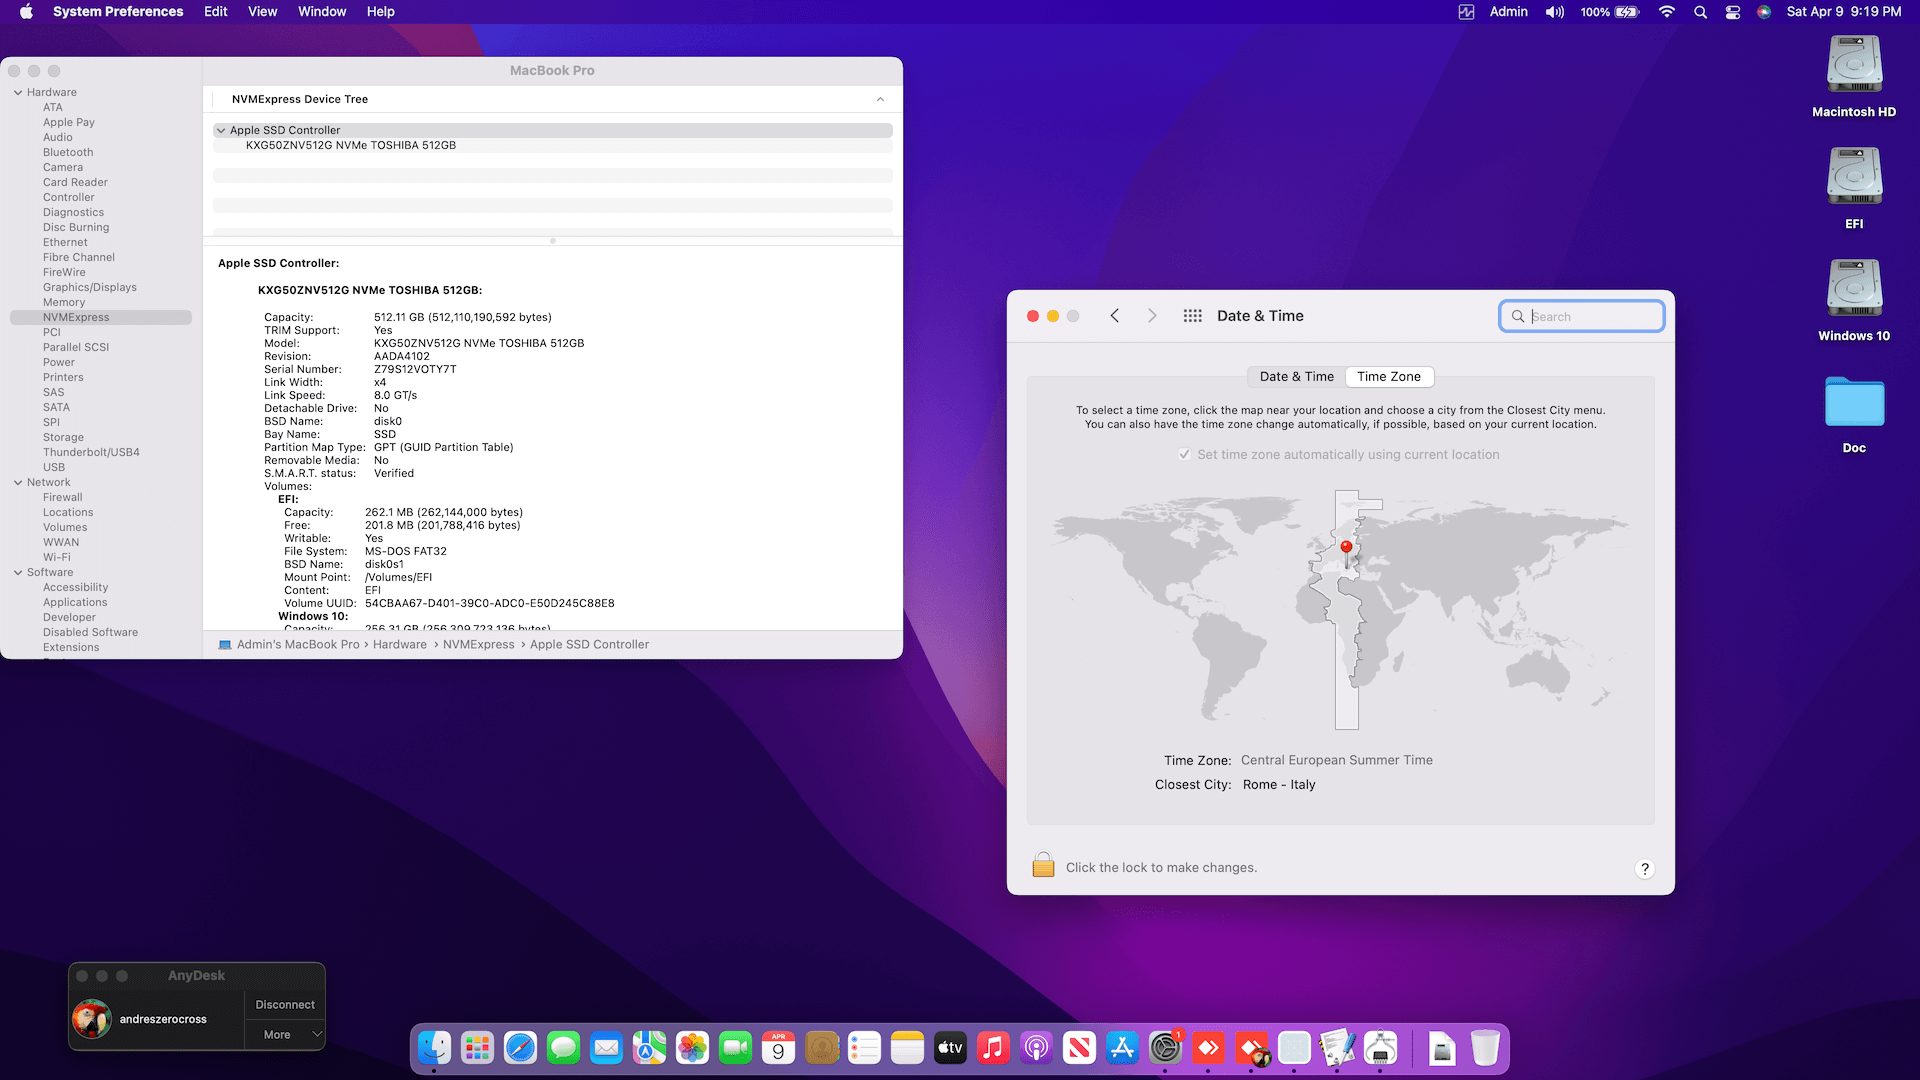This screenshot has width=1920, height=1080.
Task: Open Control Center in the menu bar
Action: point(1733,12)
